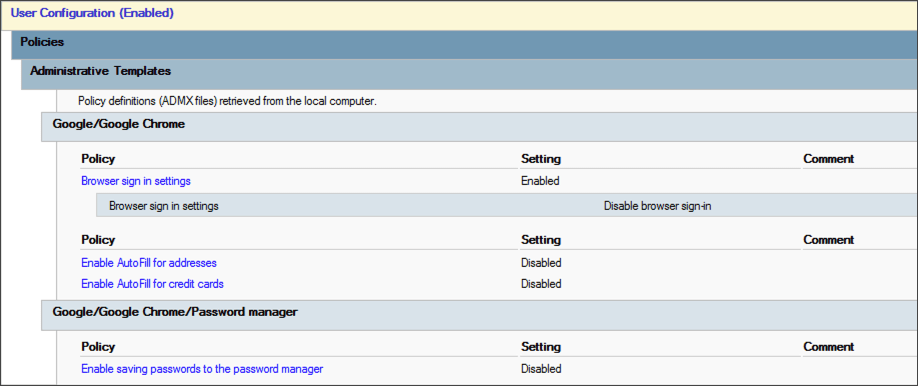Collapse the Google Chrome/Password manager section
The width and height of the screenshot is (918, 386).
479,315
